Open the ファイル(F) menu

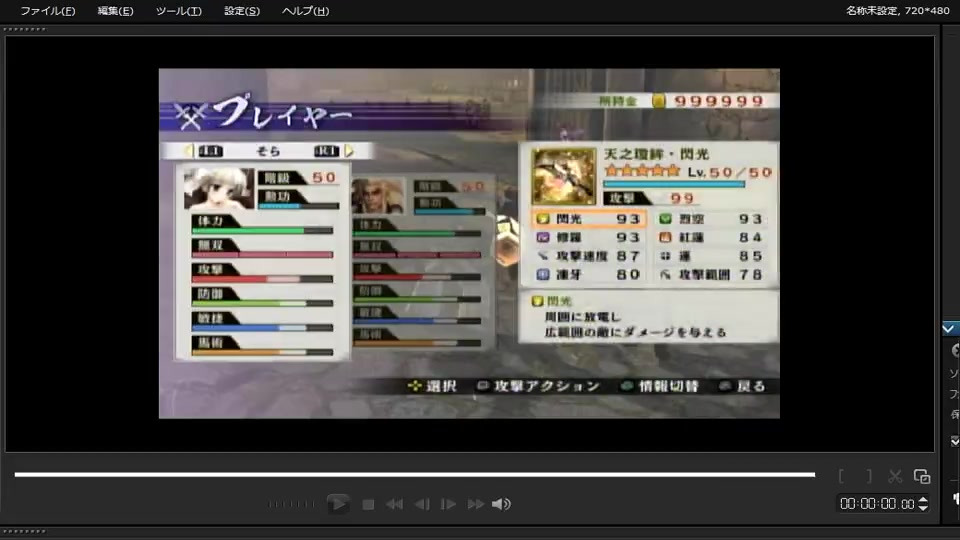(x=48, y=11)
